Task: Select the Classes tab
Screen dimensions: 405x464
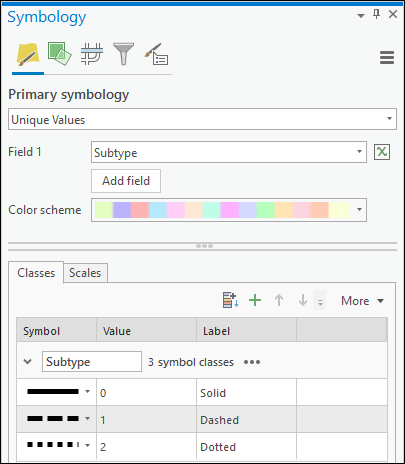Action: point(36,273)
